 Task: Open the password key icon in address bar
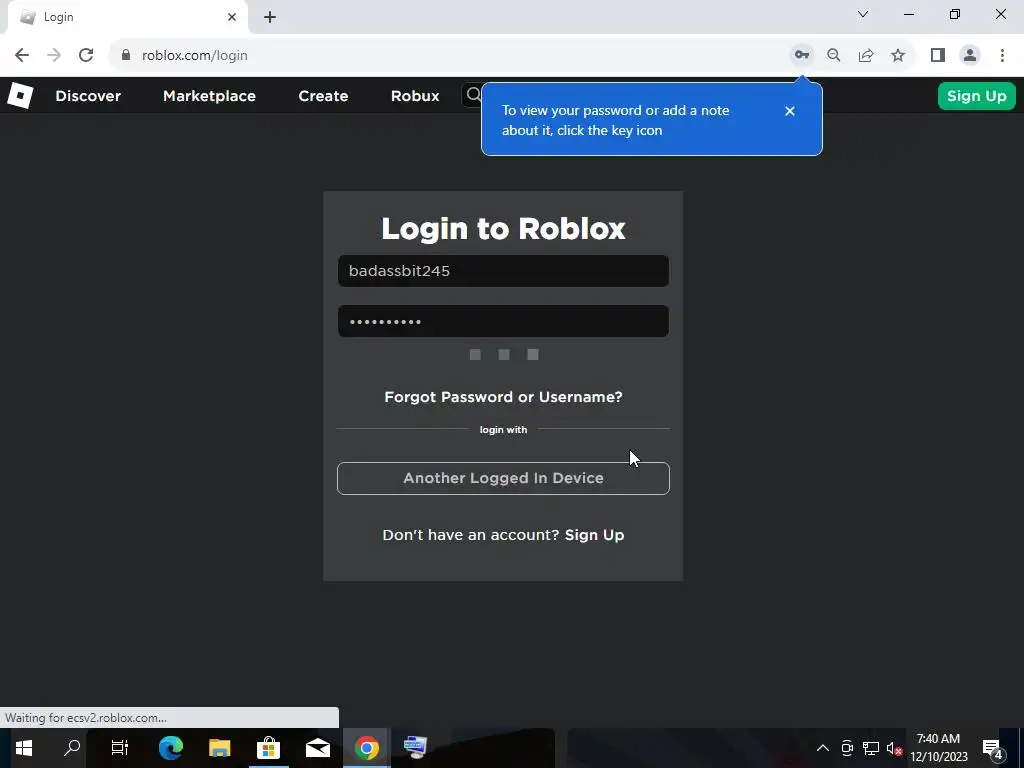802,56
